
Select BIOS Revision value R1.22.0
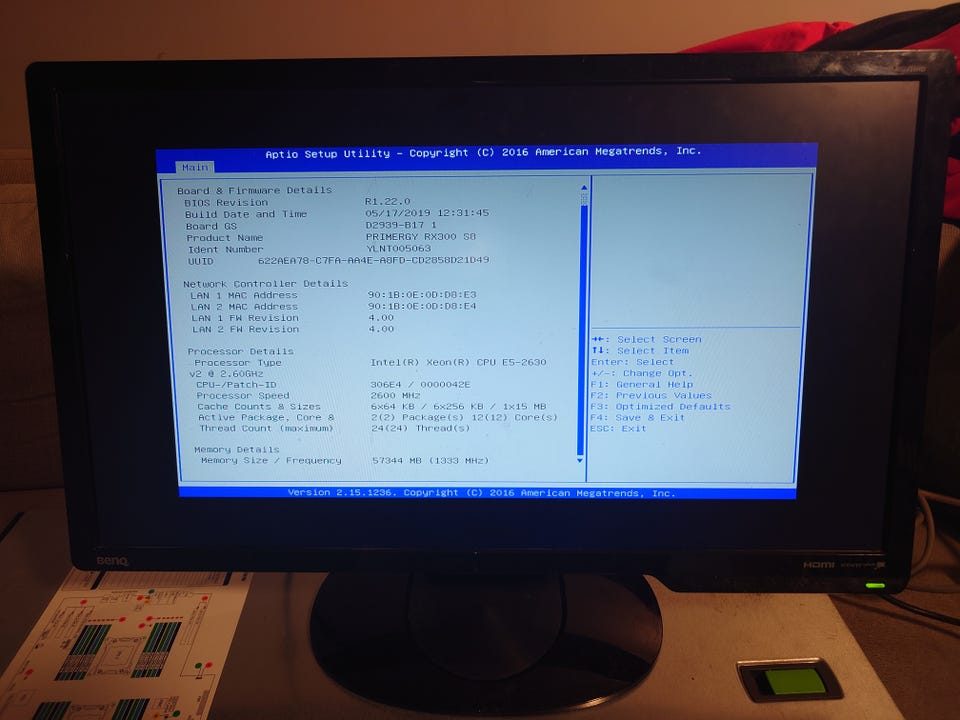click(388, 201)
